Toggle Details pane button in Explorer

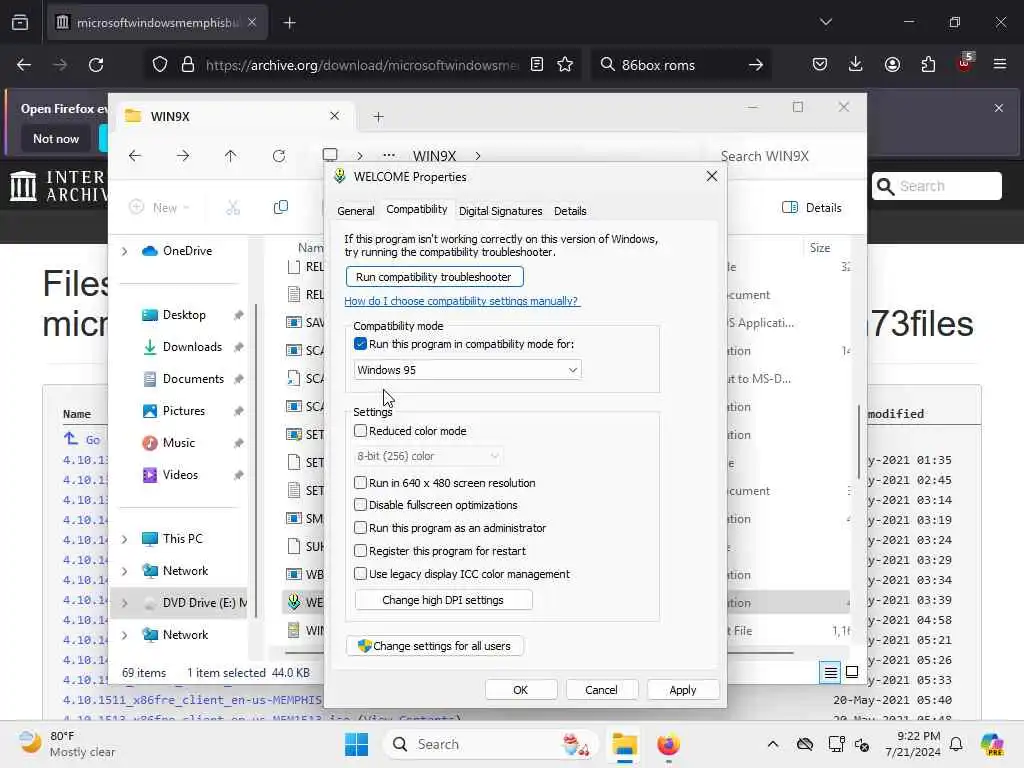(812, 208)
